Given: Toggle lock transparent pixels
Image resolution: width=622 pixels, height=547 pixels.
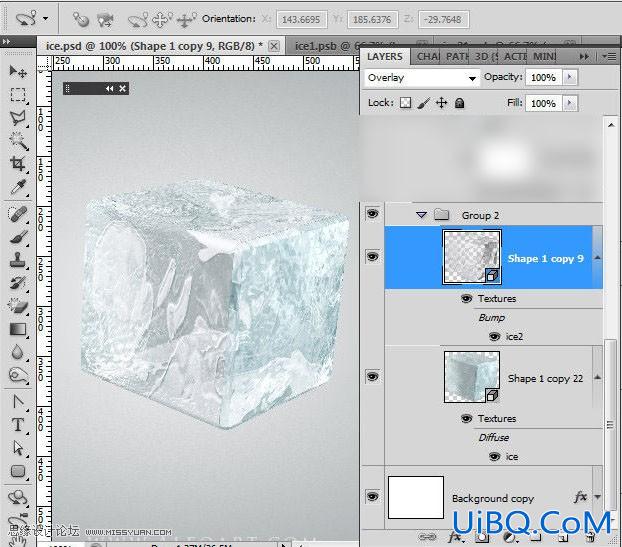Looking at the screenshot, I should tap(405, 103).
